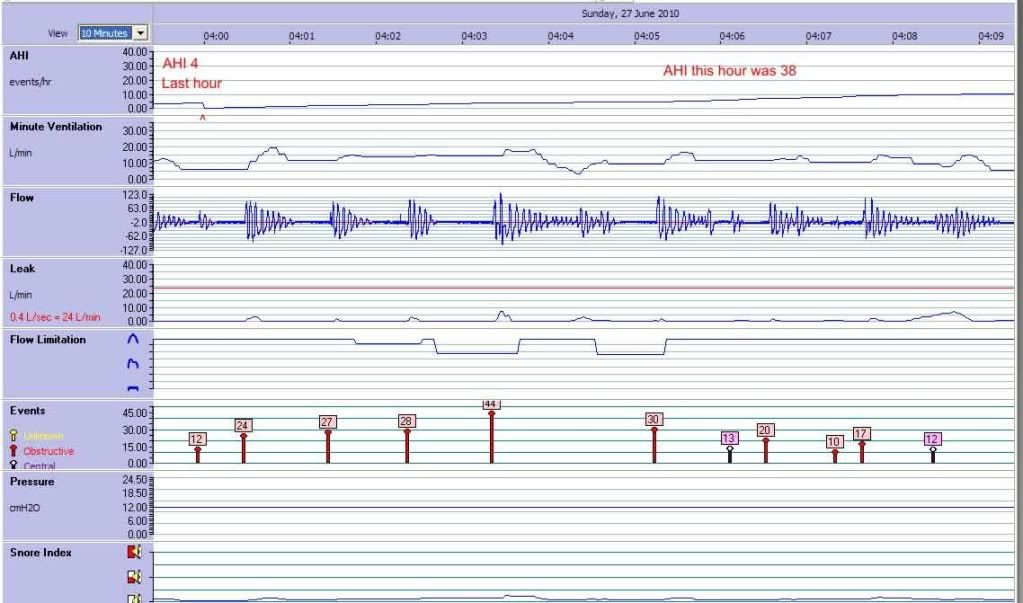Click the Central event legend icon

(x=14, y=465)
